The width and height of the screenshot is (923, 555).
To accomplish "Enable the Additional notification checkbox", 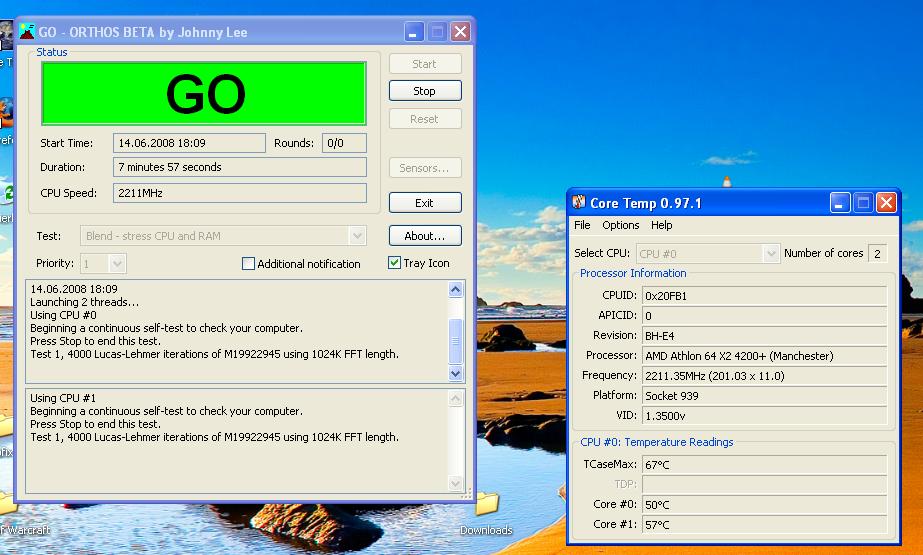I will click(x=248, y=264).
